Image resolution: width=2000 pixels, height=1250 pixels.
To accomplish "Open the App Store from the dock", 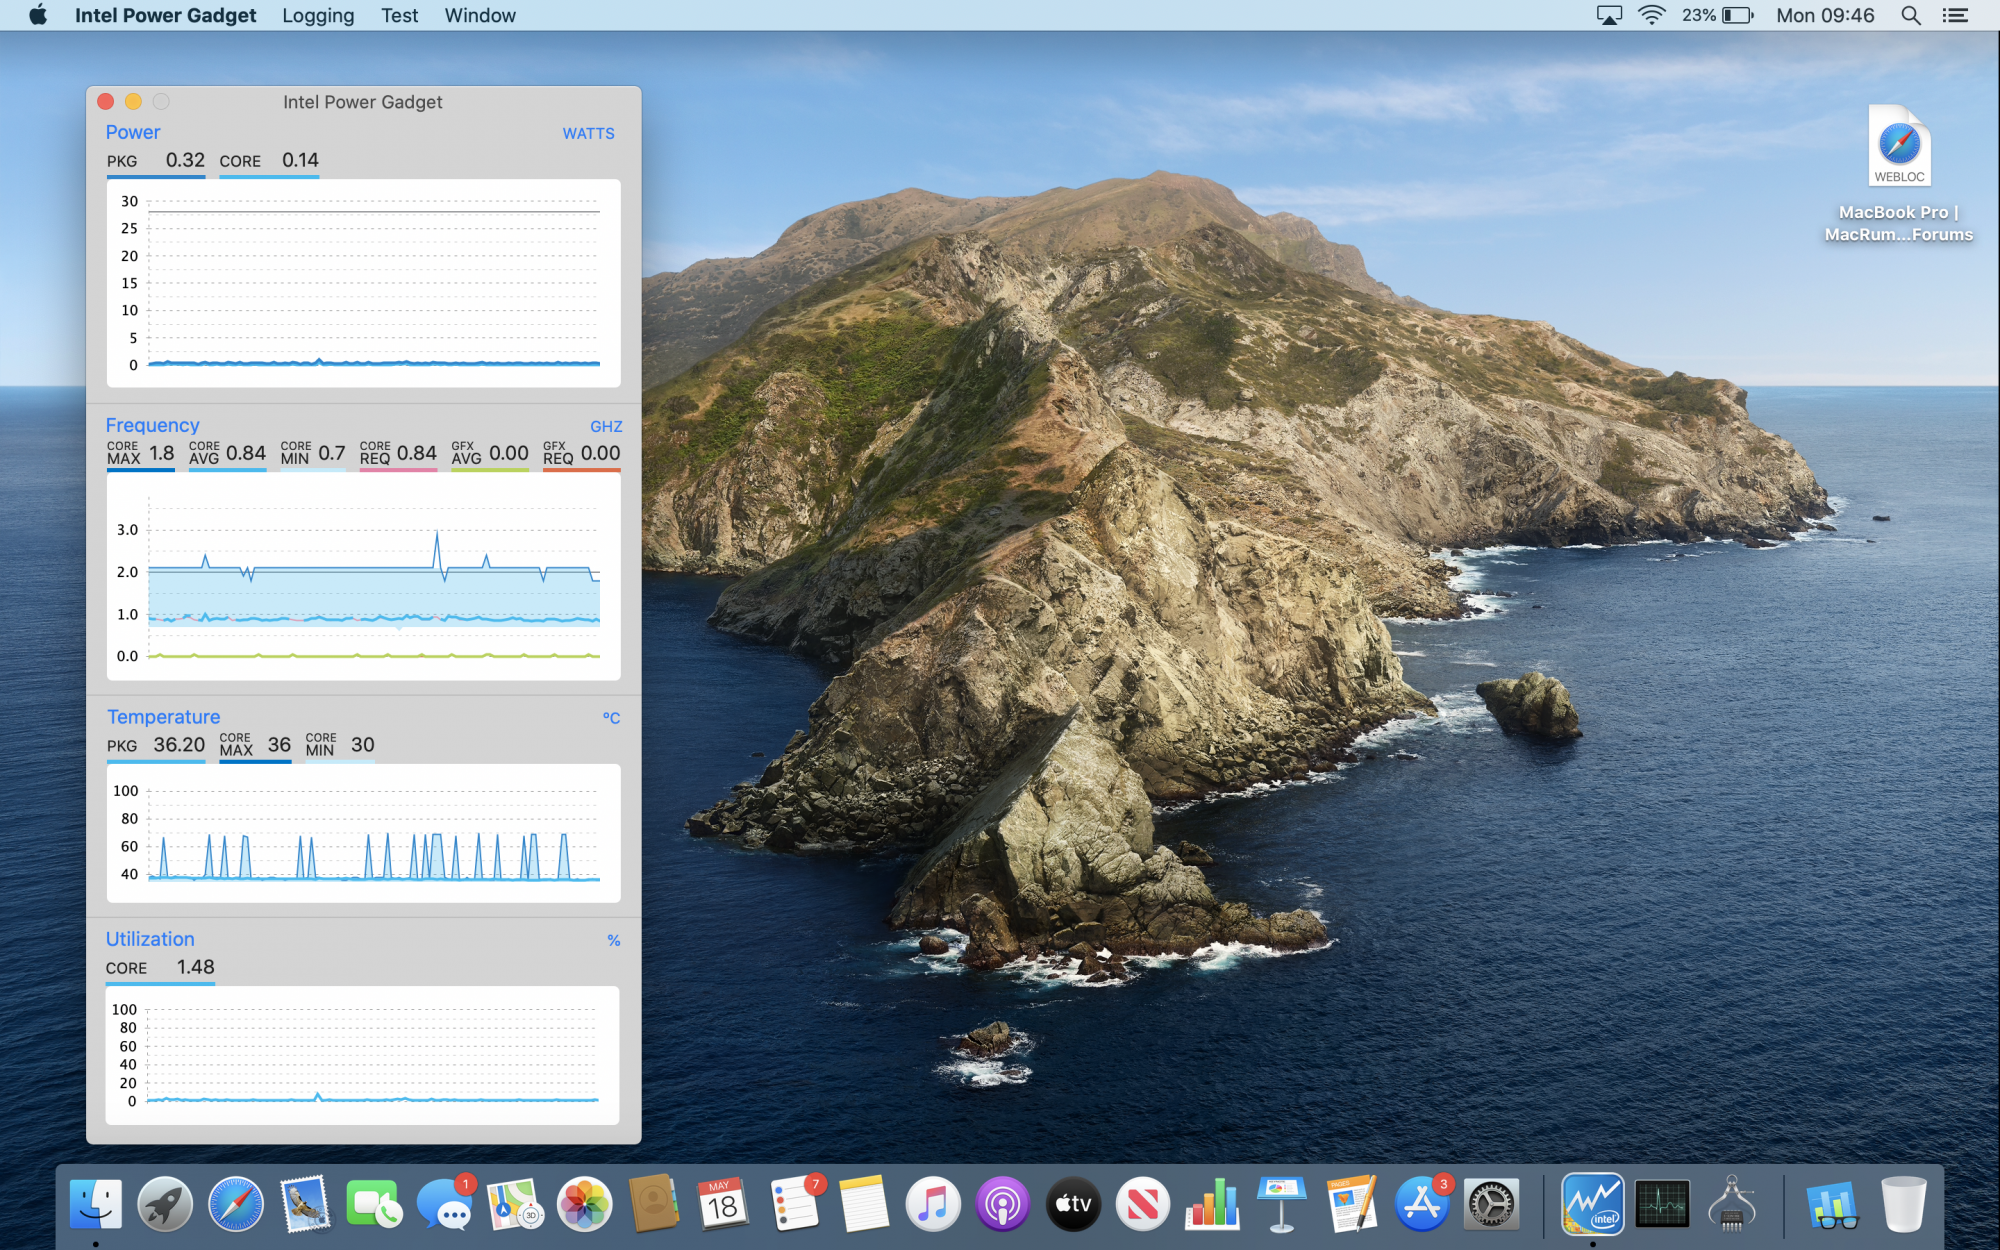I will point(1421,1203).
